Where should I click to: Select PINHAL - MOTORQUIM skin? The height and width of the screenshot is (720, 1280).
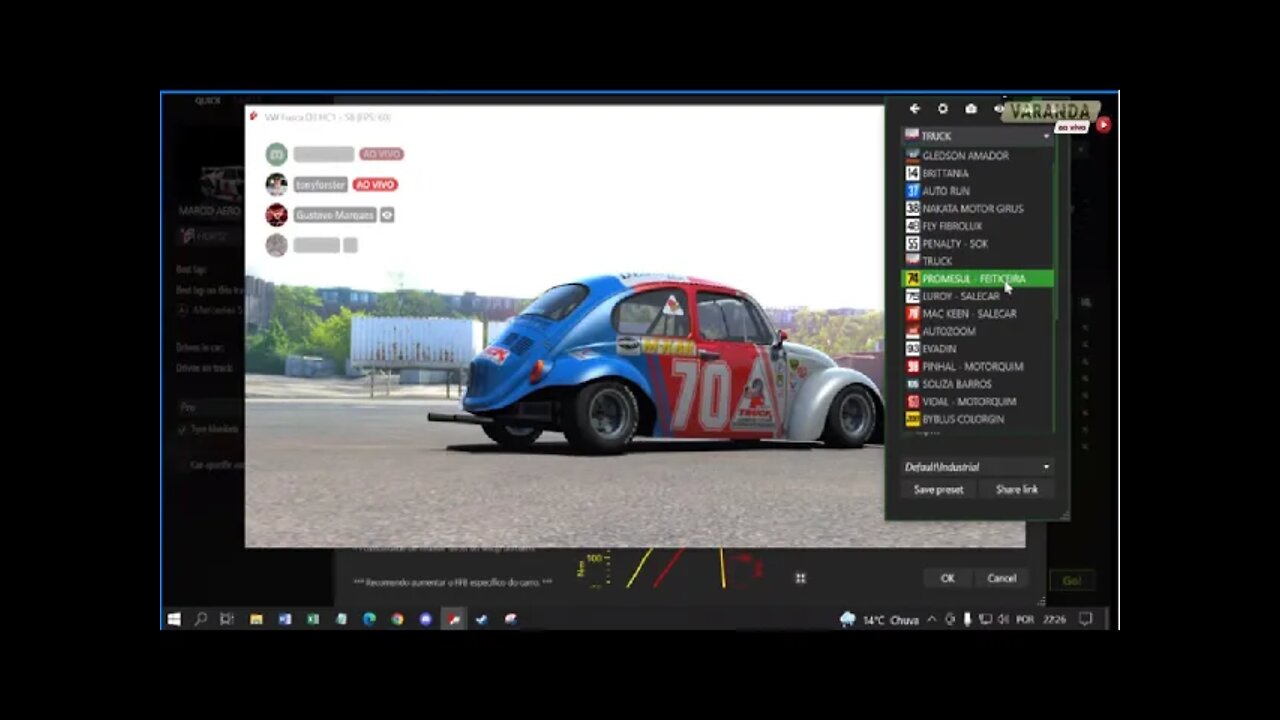pos(978,366)
